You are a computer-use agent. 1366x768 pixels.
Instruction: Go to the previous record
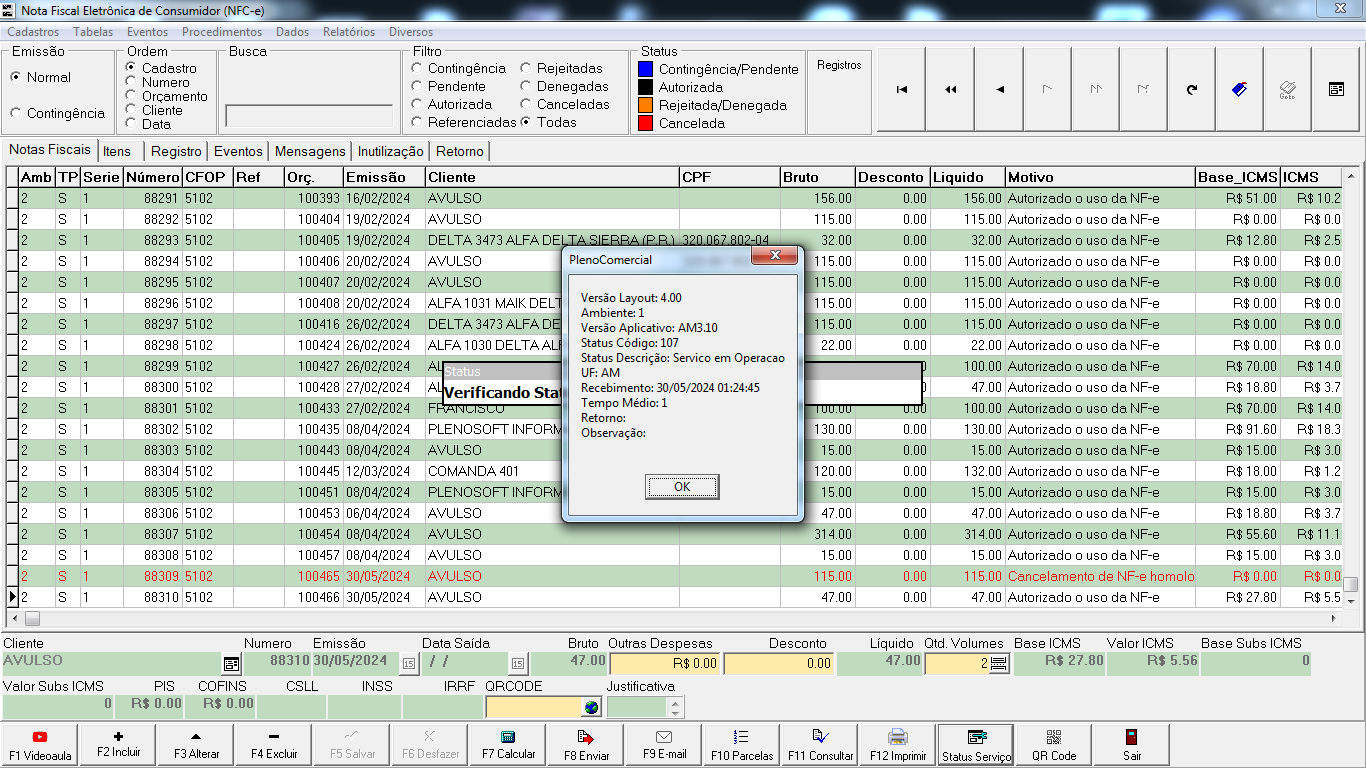1000,89
